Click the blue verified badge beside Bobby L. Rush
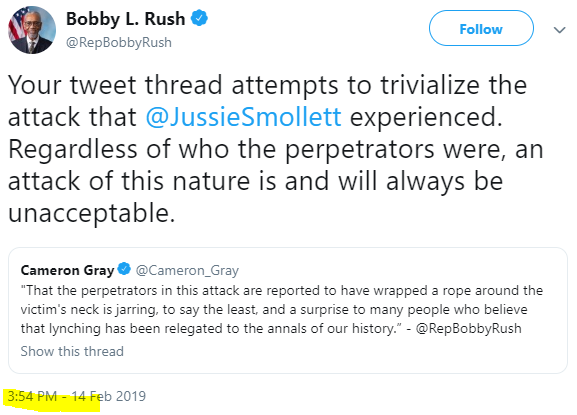Viewport: 577px width, 415px height. click(x=199, y=18)
